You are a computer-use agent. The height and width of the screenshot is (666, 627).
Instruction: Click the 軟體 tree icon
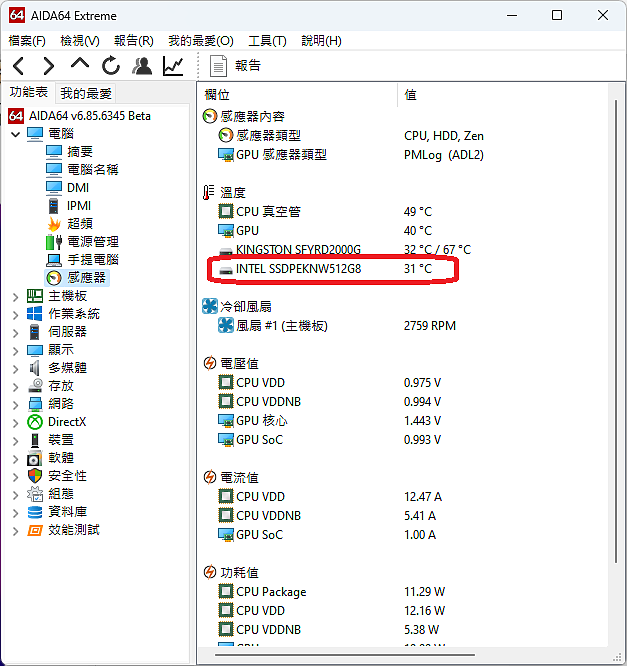click(34, 458)
